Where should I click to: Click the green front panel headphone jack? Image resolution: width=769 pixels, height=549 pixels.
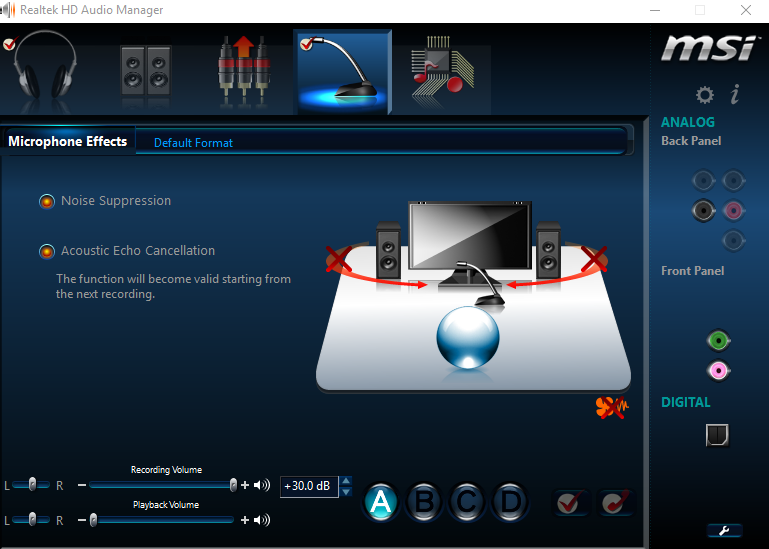[x=718, y=340]
